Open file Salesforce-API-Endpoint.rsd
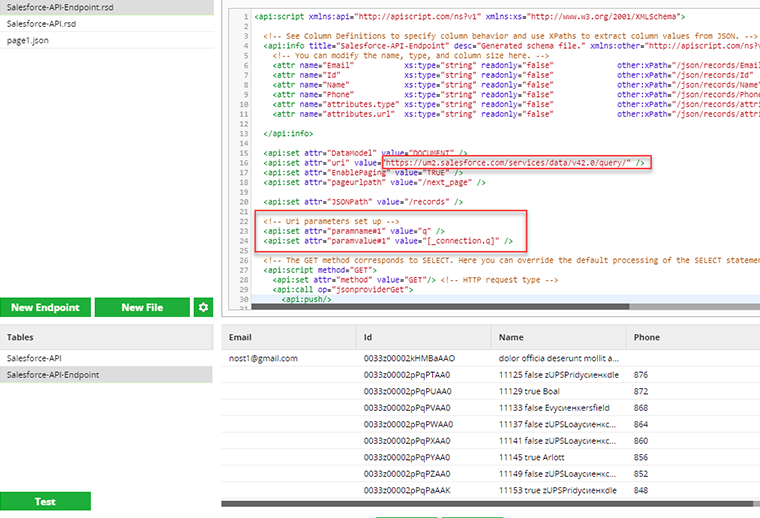 click(107, 7)
